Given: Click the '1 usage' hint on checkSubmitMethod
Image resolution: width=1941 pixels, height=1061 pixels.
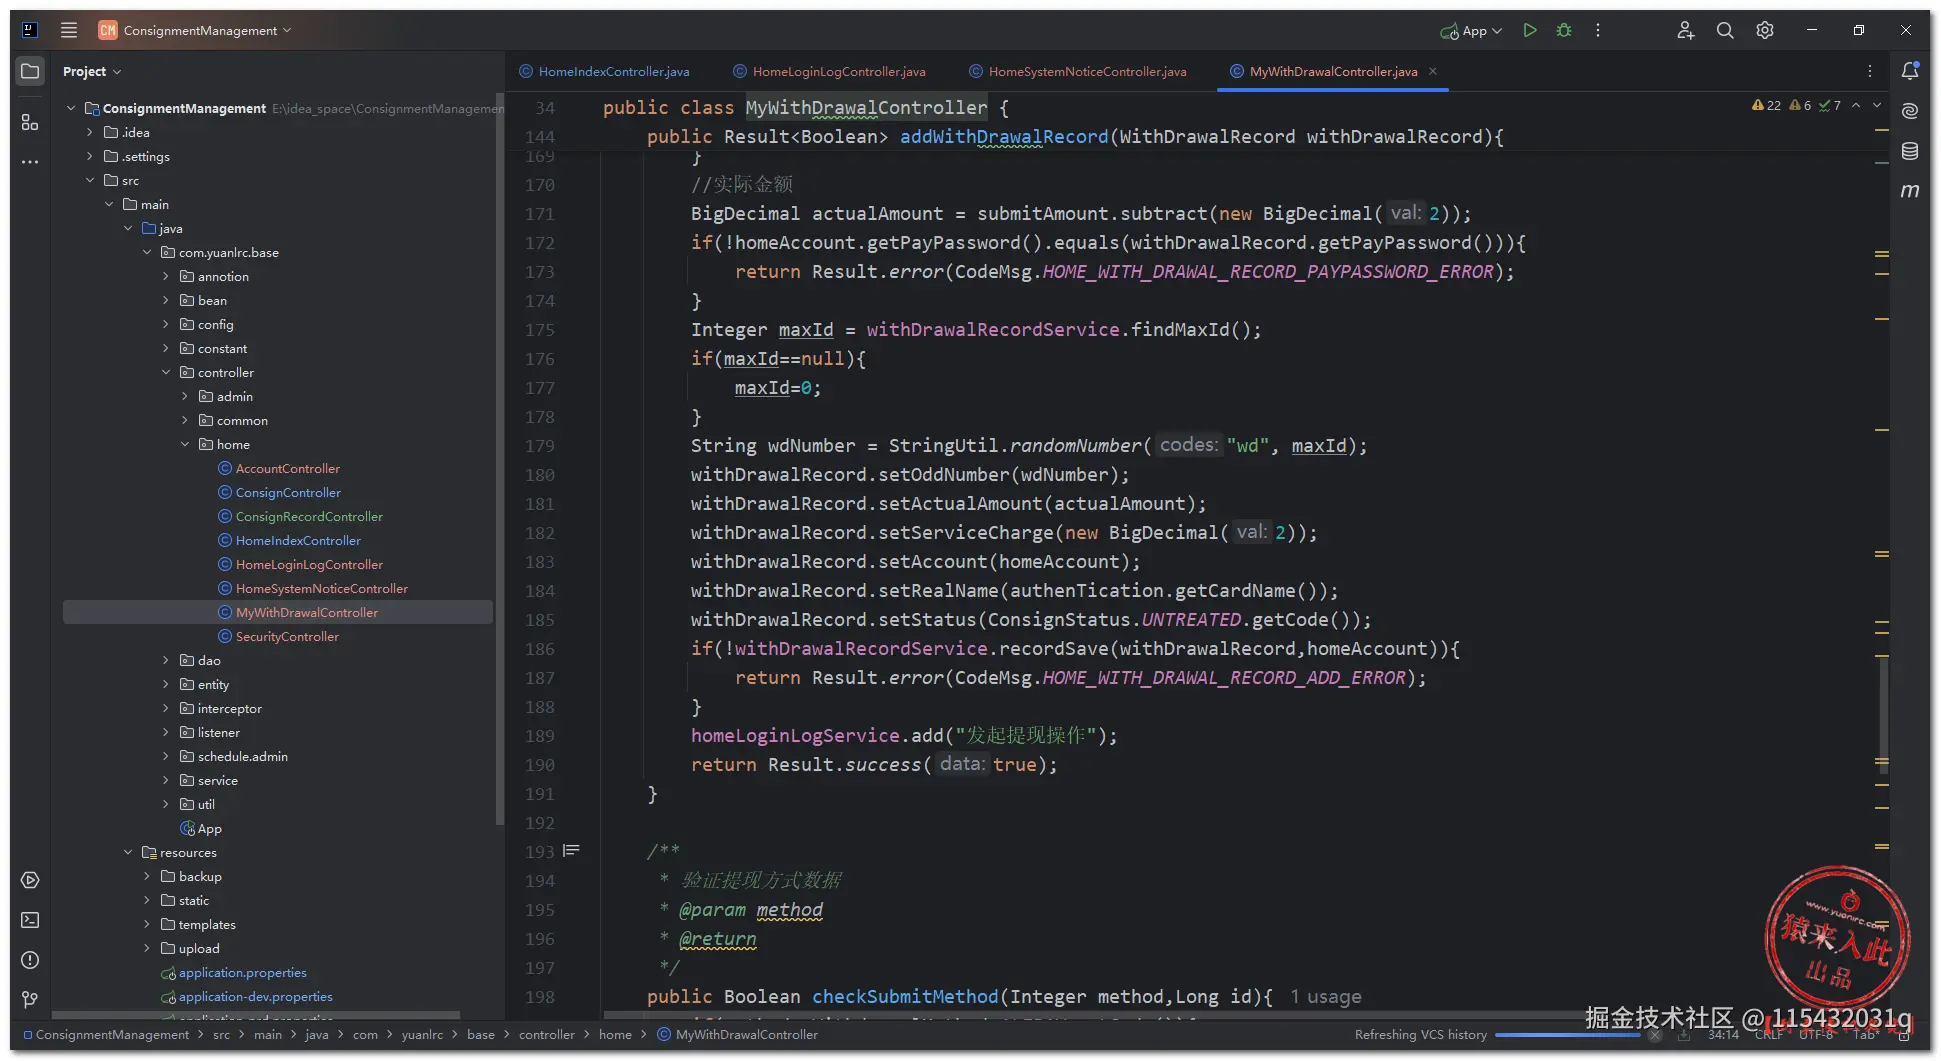Looking at the screenshot, I should click(x=1325, y=996).
